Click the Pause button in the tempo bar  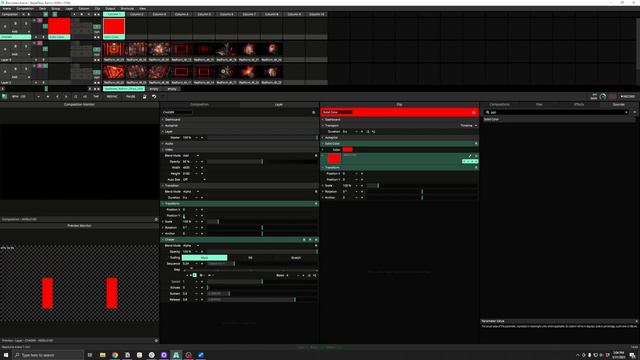(131, 97)
